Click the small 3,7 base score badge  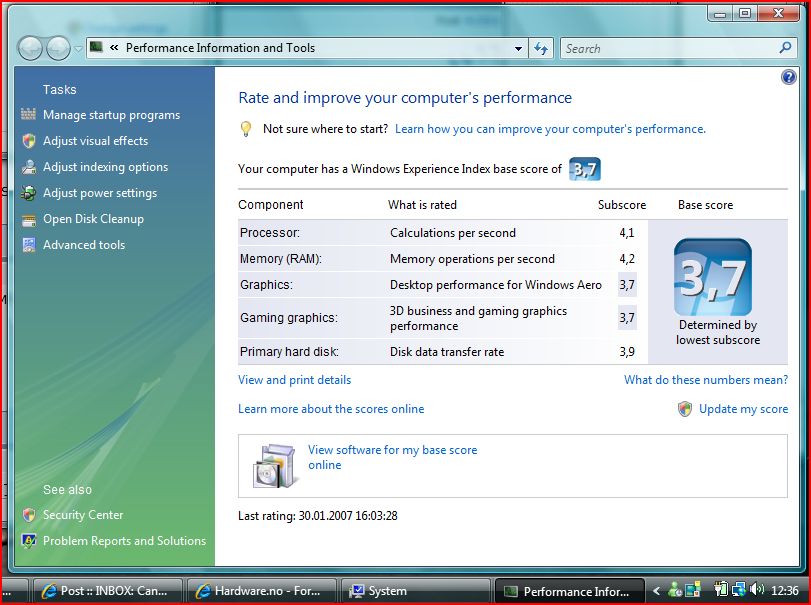[585, 169]
